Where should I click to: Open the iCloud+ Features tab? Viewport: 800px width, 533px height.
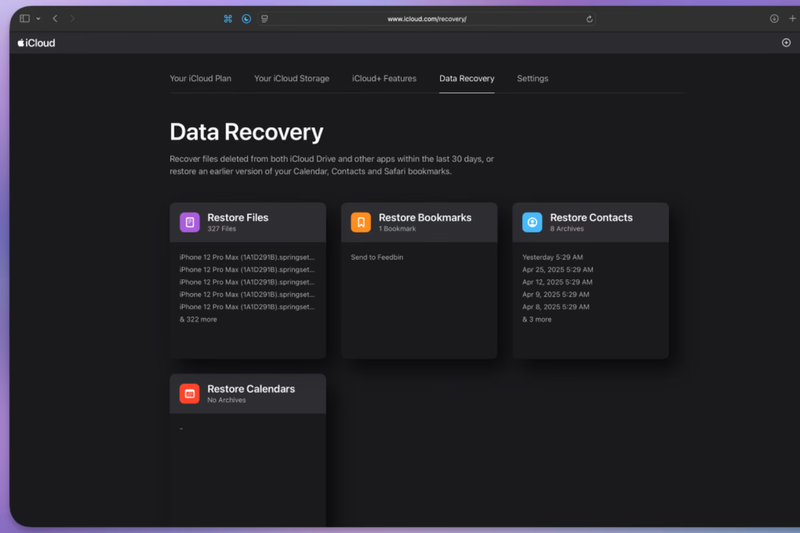[384, 79]
